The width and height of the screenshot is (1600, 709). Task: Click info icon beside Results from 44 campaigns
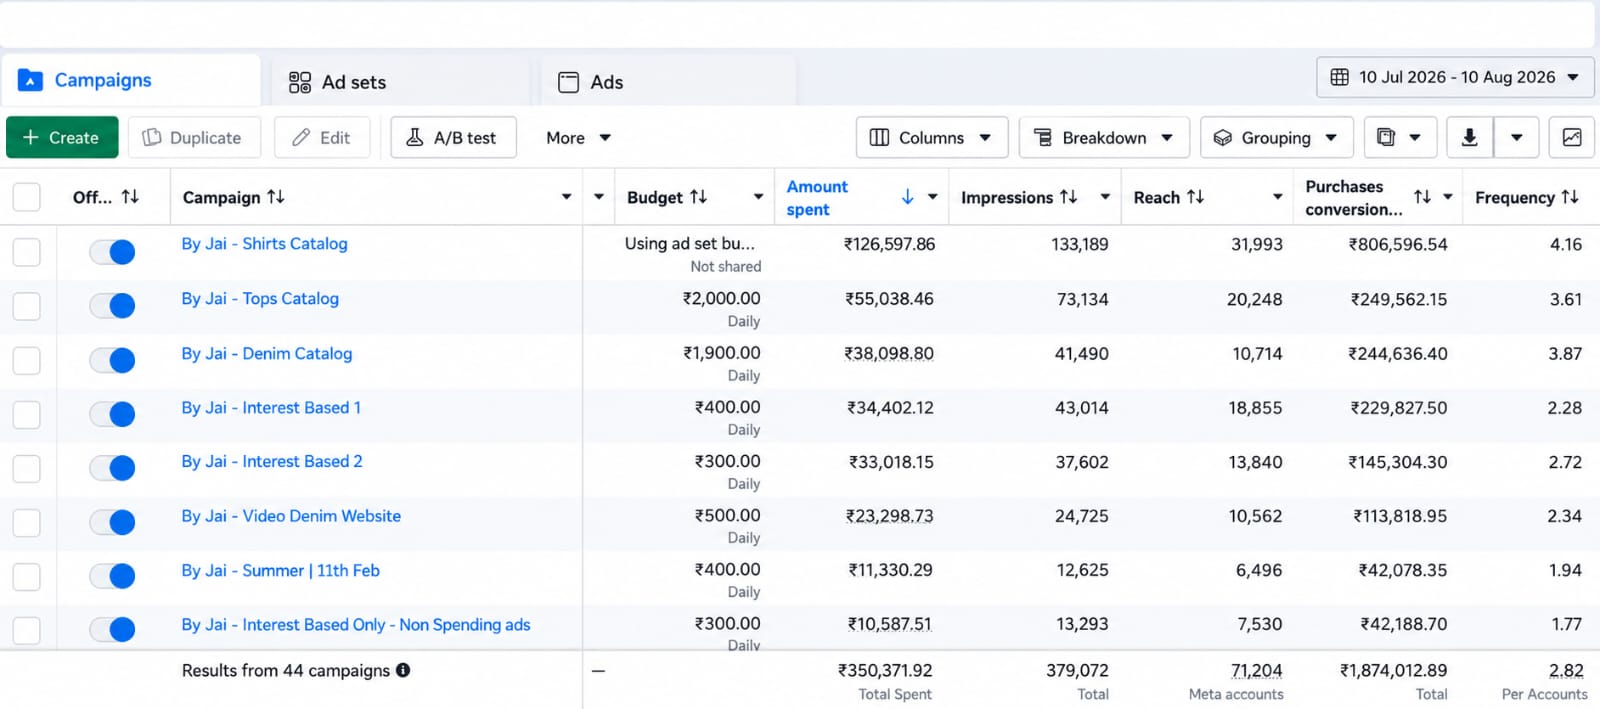pos(403,670)
